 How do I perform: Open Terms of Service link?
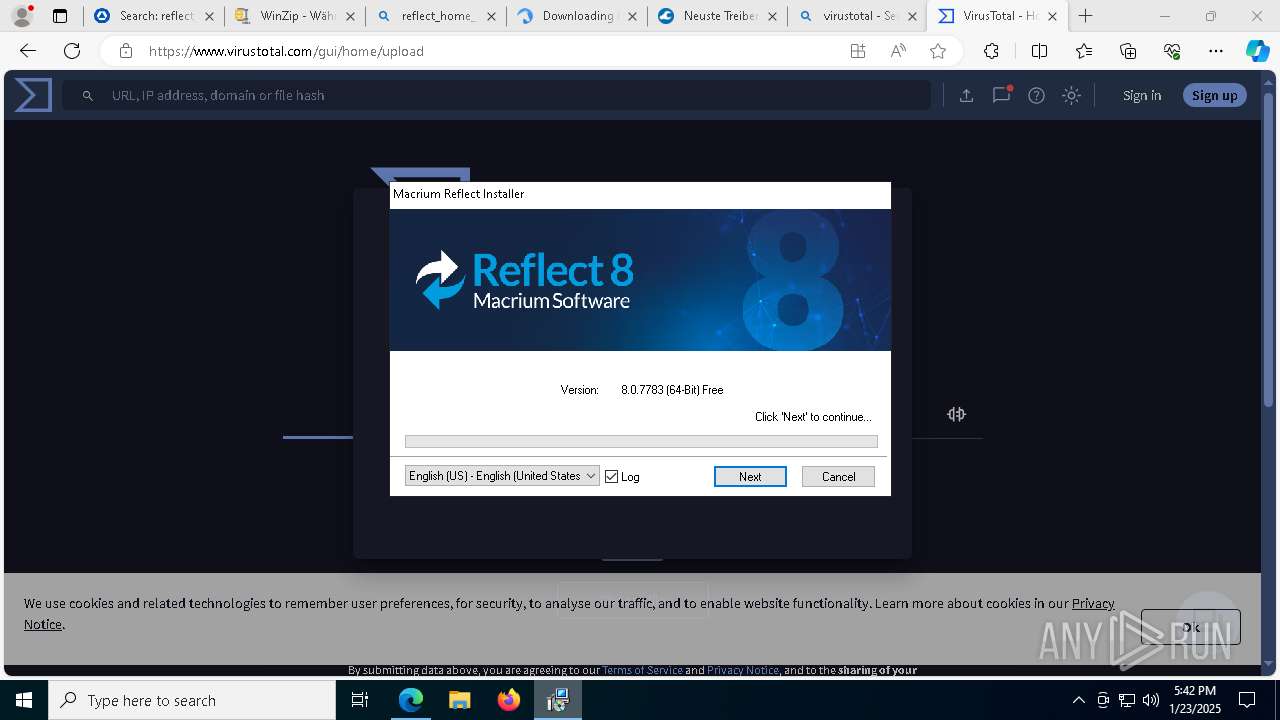pos(642,670)
